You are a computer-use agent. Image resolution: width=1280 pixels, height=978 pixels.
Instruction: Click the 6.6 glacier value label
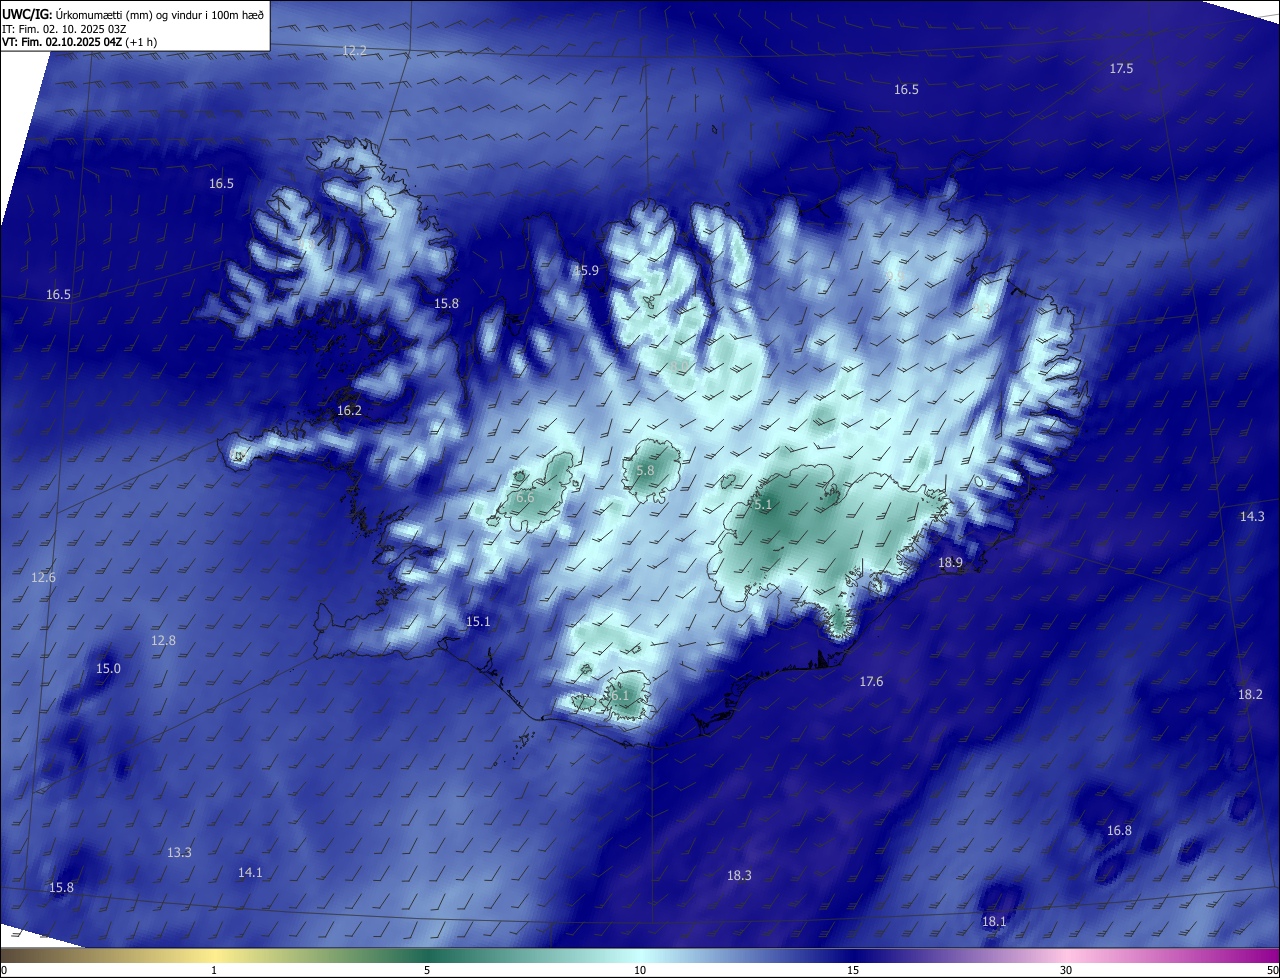(x=525, y=497)
